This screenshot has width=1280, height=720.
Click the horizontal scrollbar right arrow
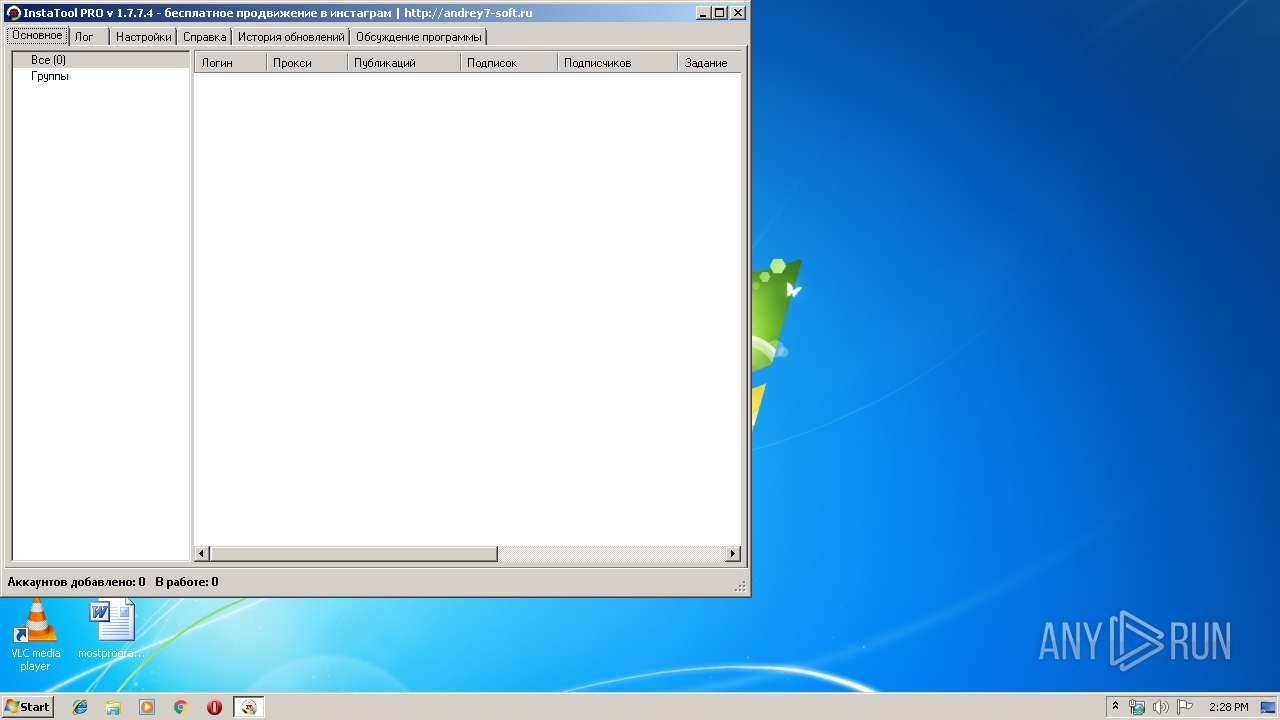pos(733,554)
